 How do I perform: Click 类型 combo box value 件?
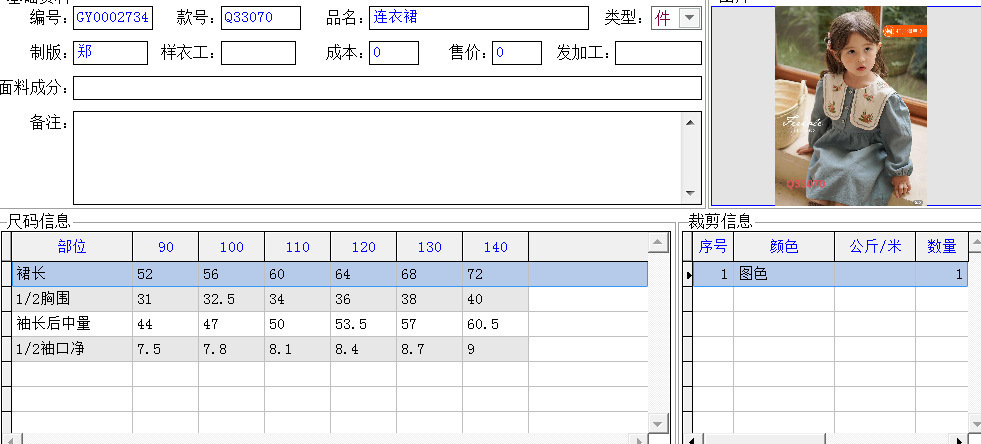pos(665,18)
